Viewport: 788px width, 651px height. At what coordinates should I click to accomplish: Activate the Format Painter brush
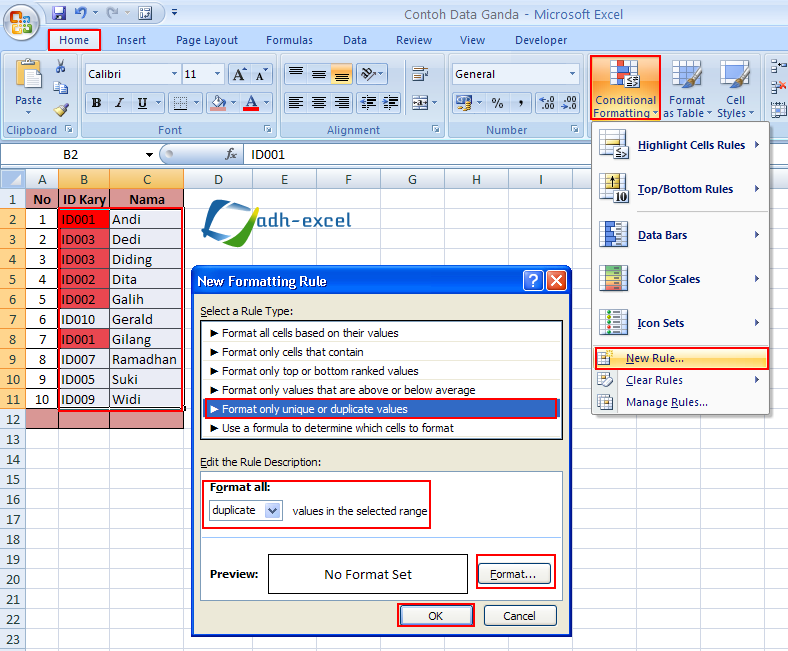(61, 110)
